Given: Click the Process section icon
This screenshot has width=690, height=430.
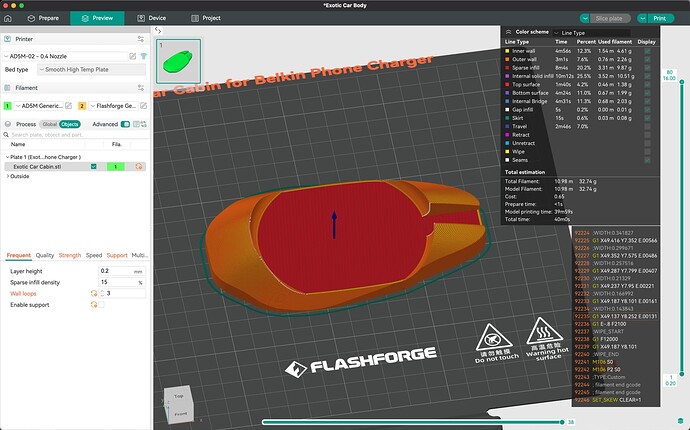Looking at the screenshot, I should (x=7, y=124).
